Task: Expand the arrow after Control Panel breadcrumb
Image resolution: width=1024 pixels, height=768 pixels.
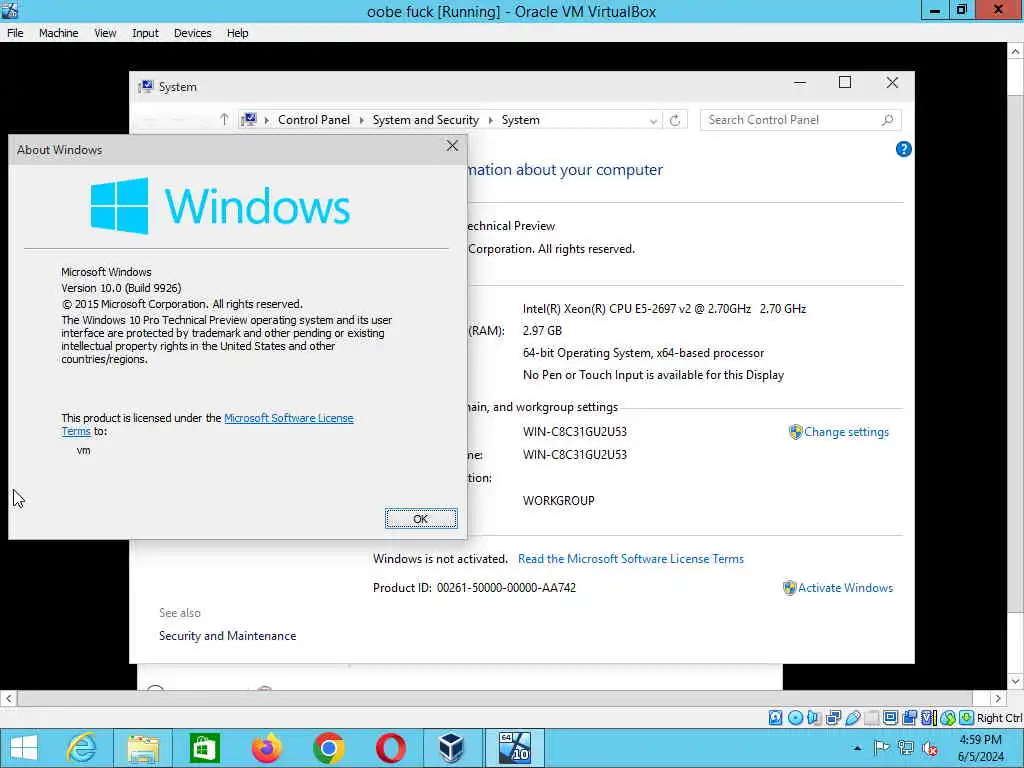Action: [361, 120]
